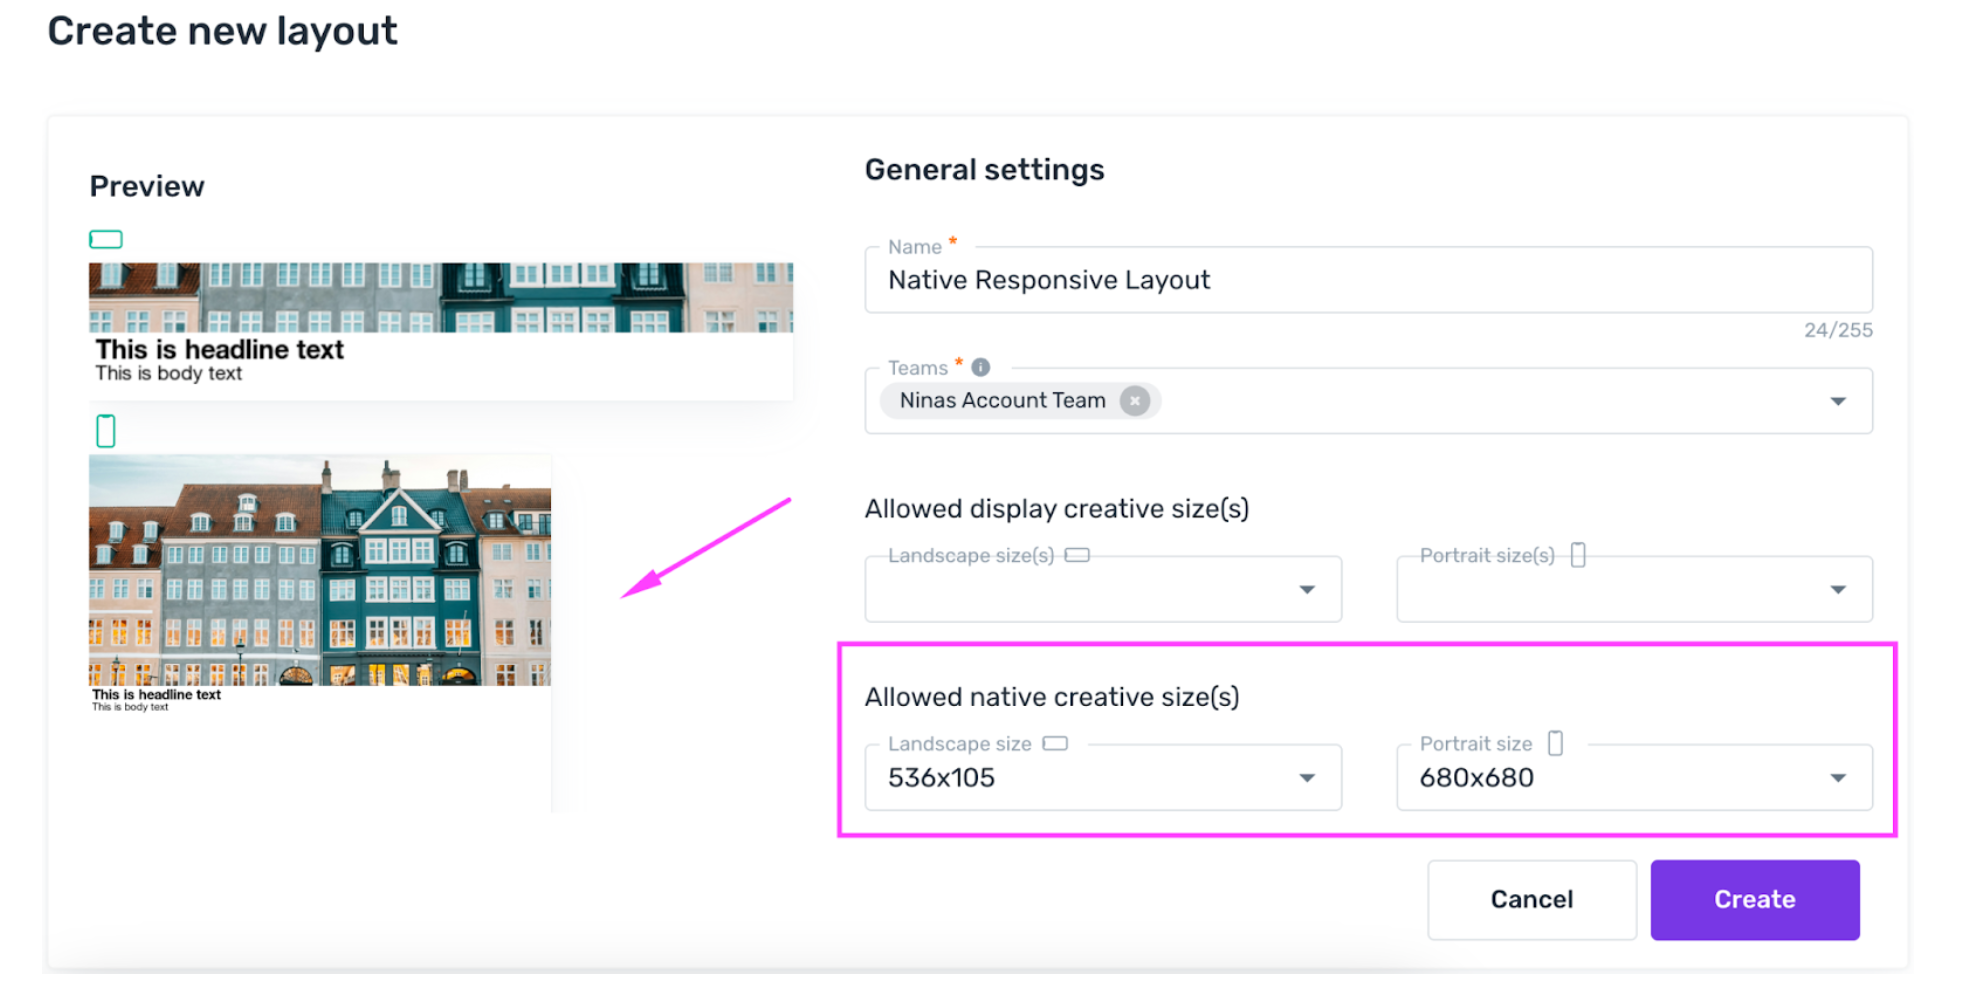Image resolution: width=1962 pixels, height=989 pixels.
Task: Click the '24/255' character counter
Action: 1838,330
